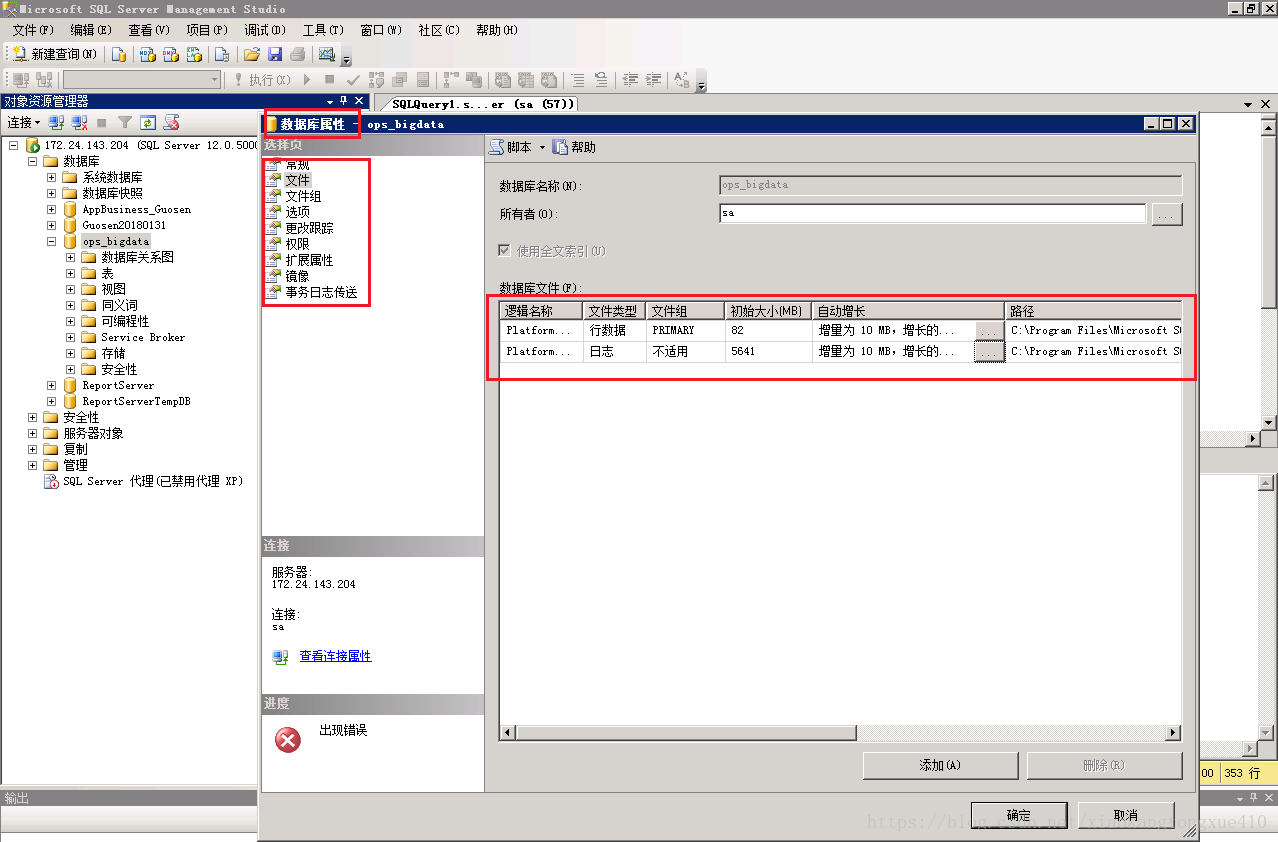
Task: Open the 调试(D) menu
Action: 265,30
